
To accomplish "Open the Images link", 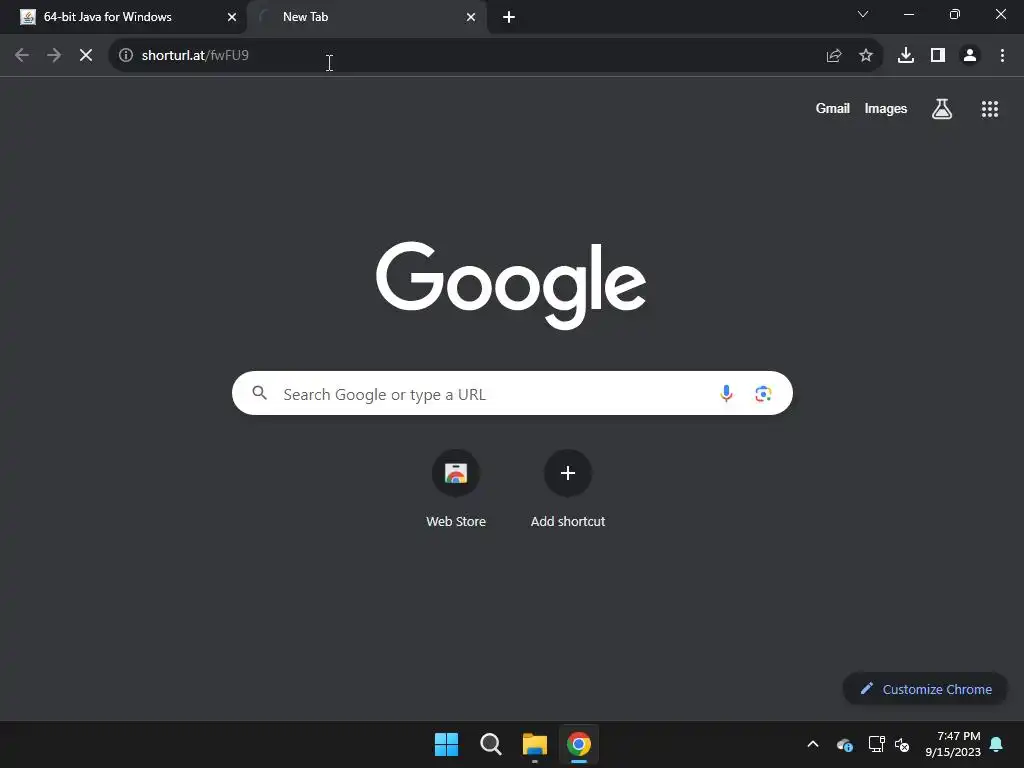I will coord(886,108).
